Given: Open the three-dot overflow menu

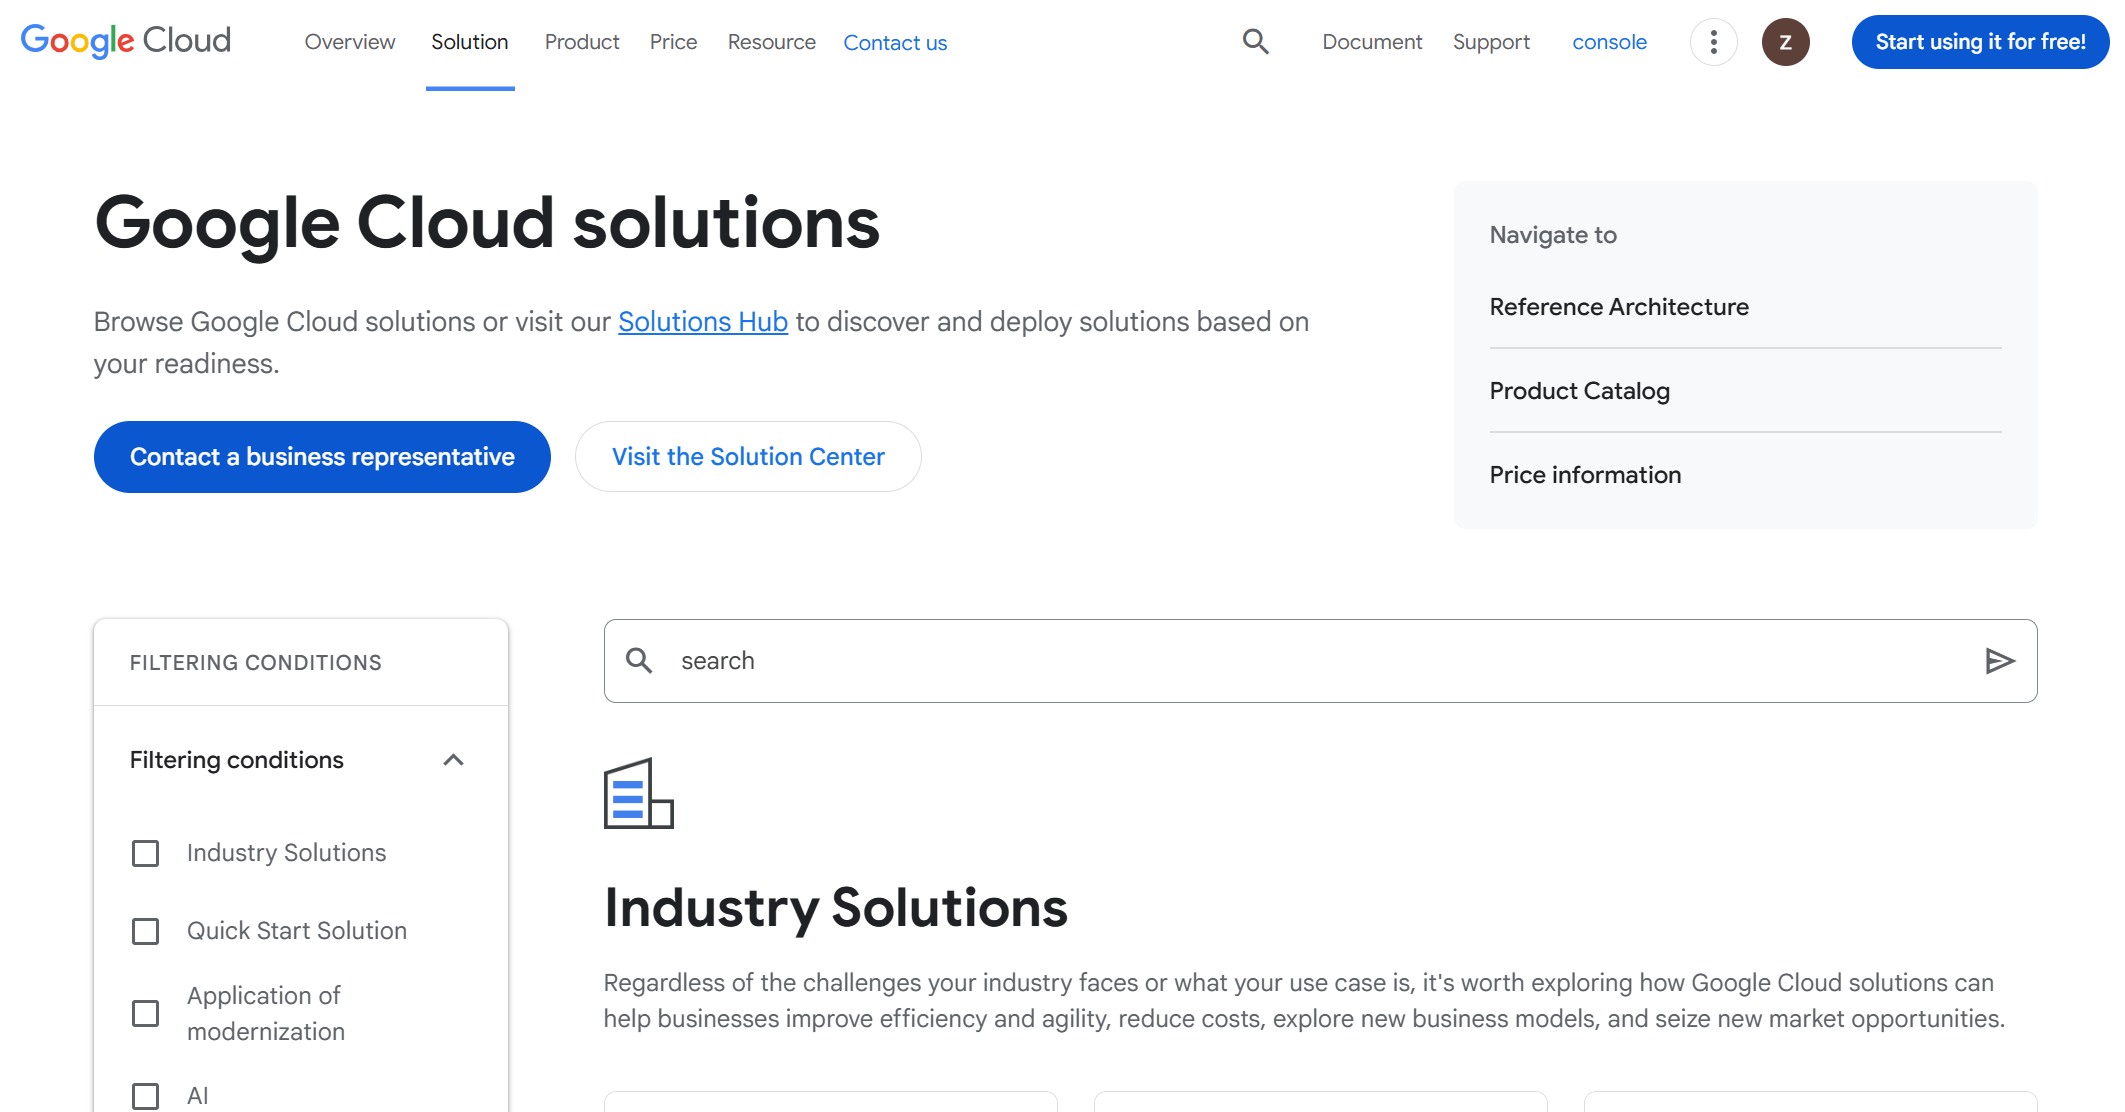Looking at the screenshot, I should click(1712, 42).
